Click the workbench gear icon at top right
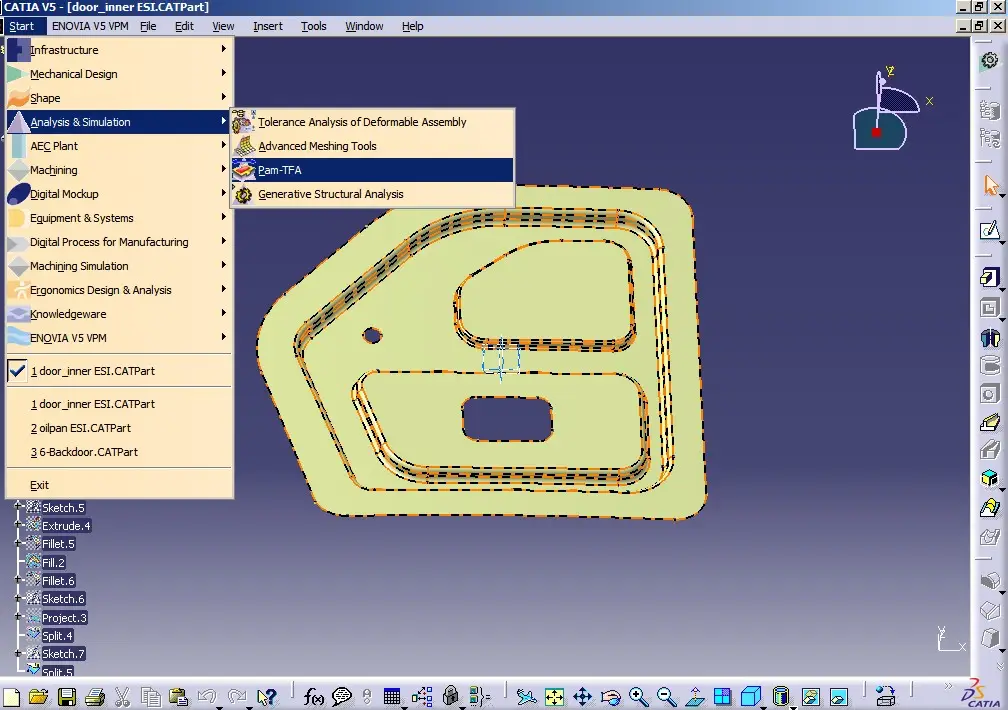1008x710 pixels. pos(990,60)
